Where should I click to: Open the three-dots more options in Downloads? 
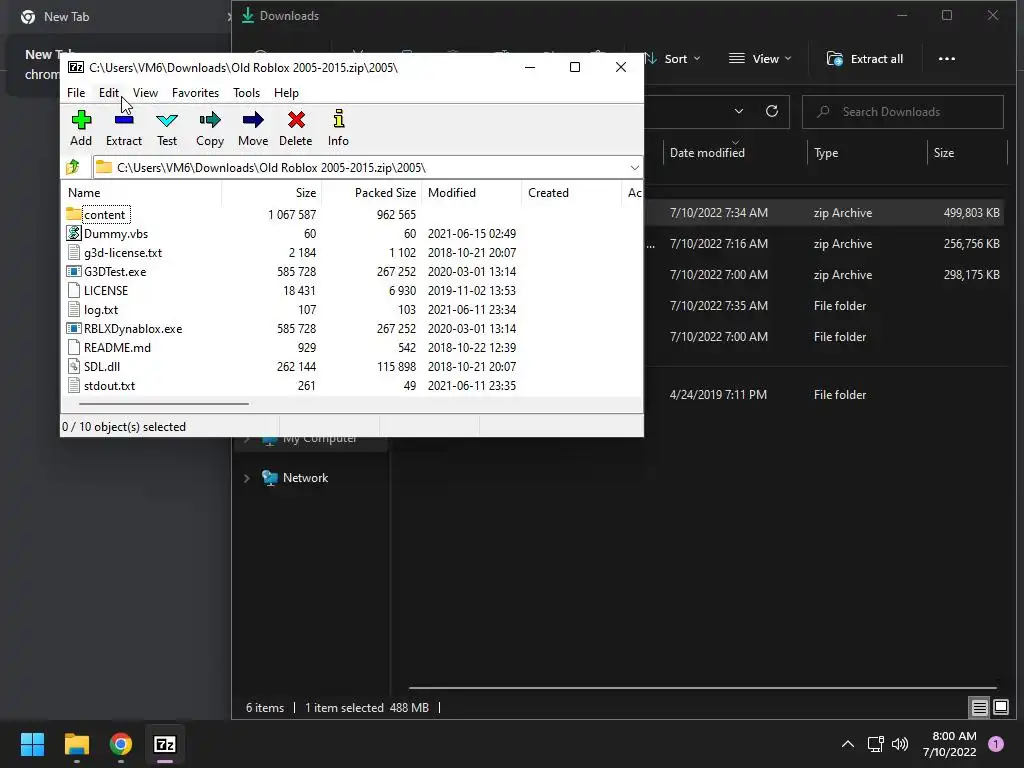[x=947, y=59]
